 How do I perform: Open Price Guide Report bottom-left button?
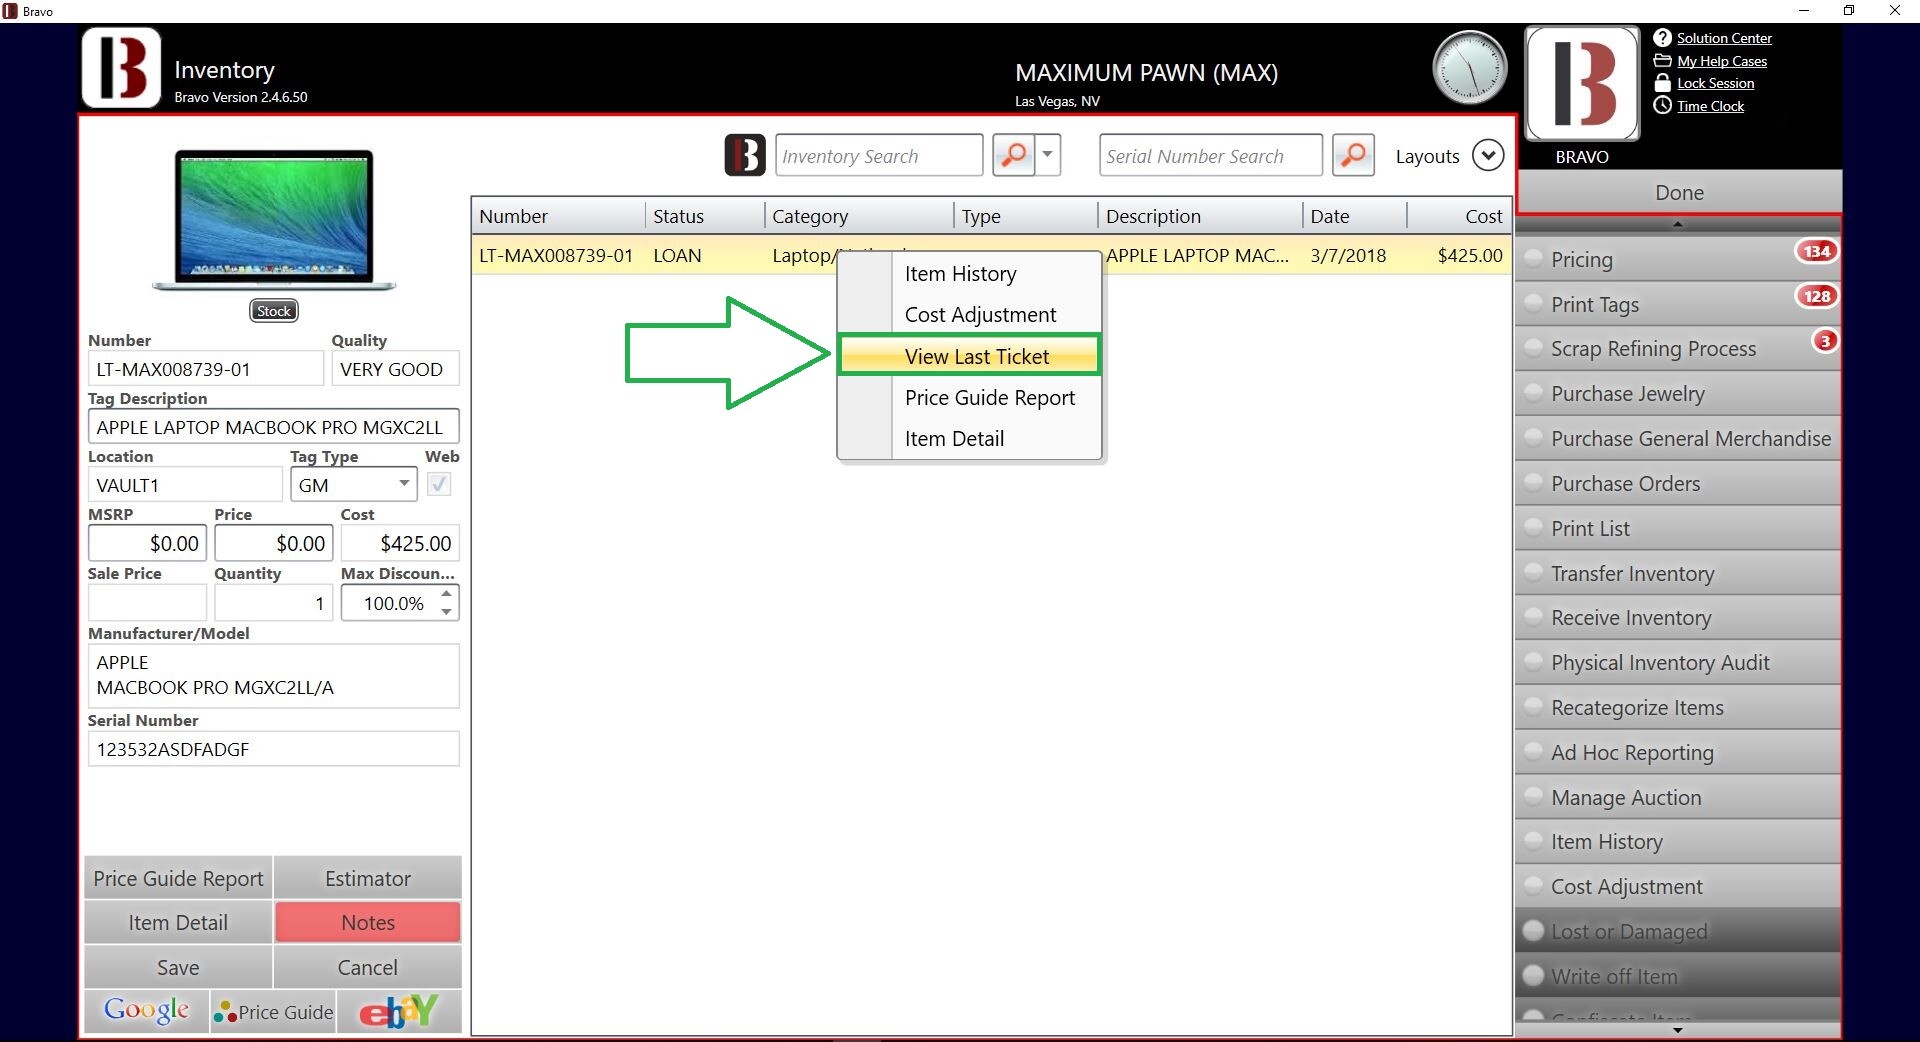(178, 878)
